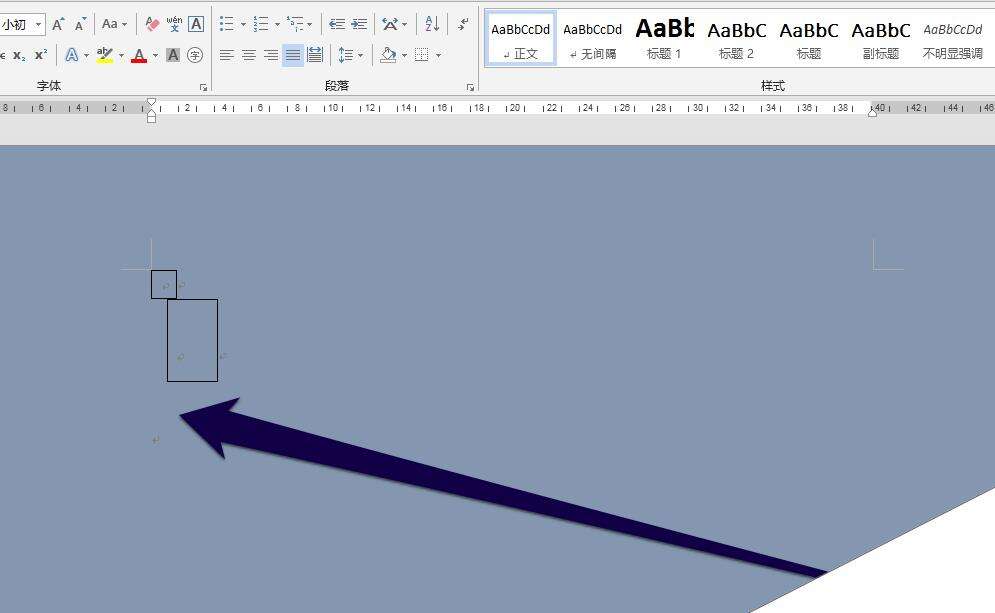This screenshot has height=613, width=995.
Task: Apply paragraph shading with paint bucket
Action: coord(388,55)
